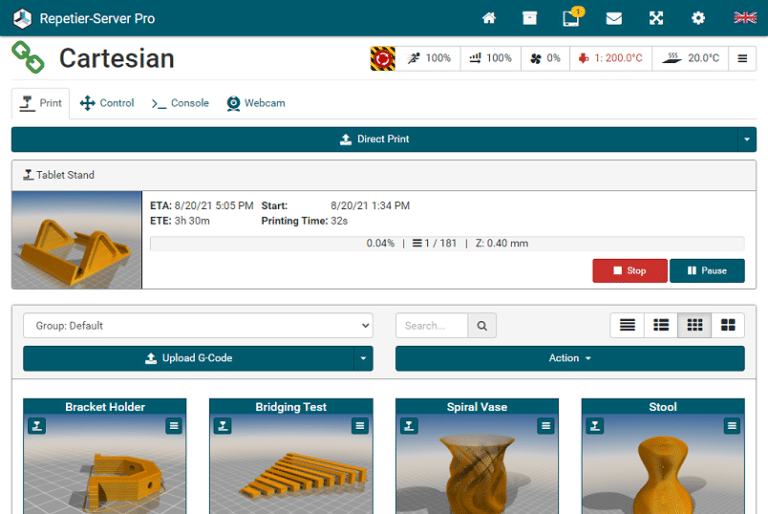Click the emergency stop icon
The image size is (768, 514).
382,58
